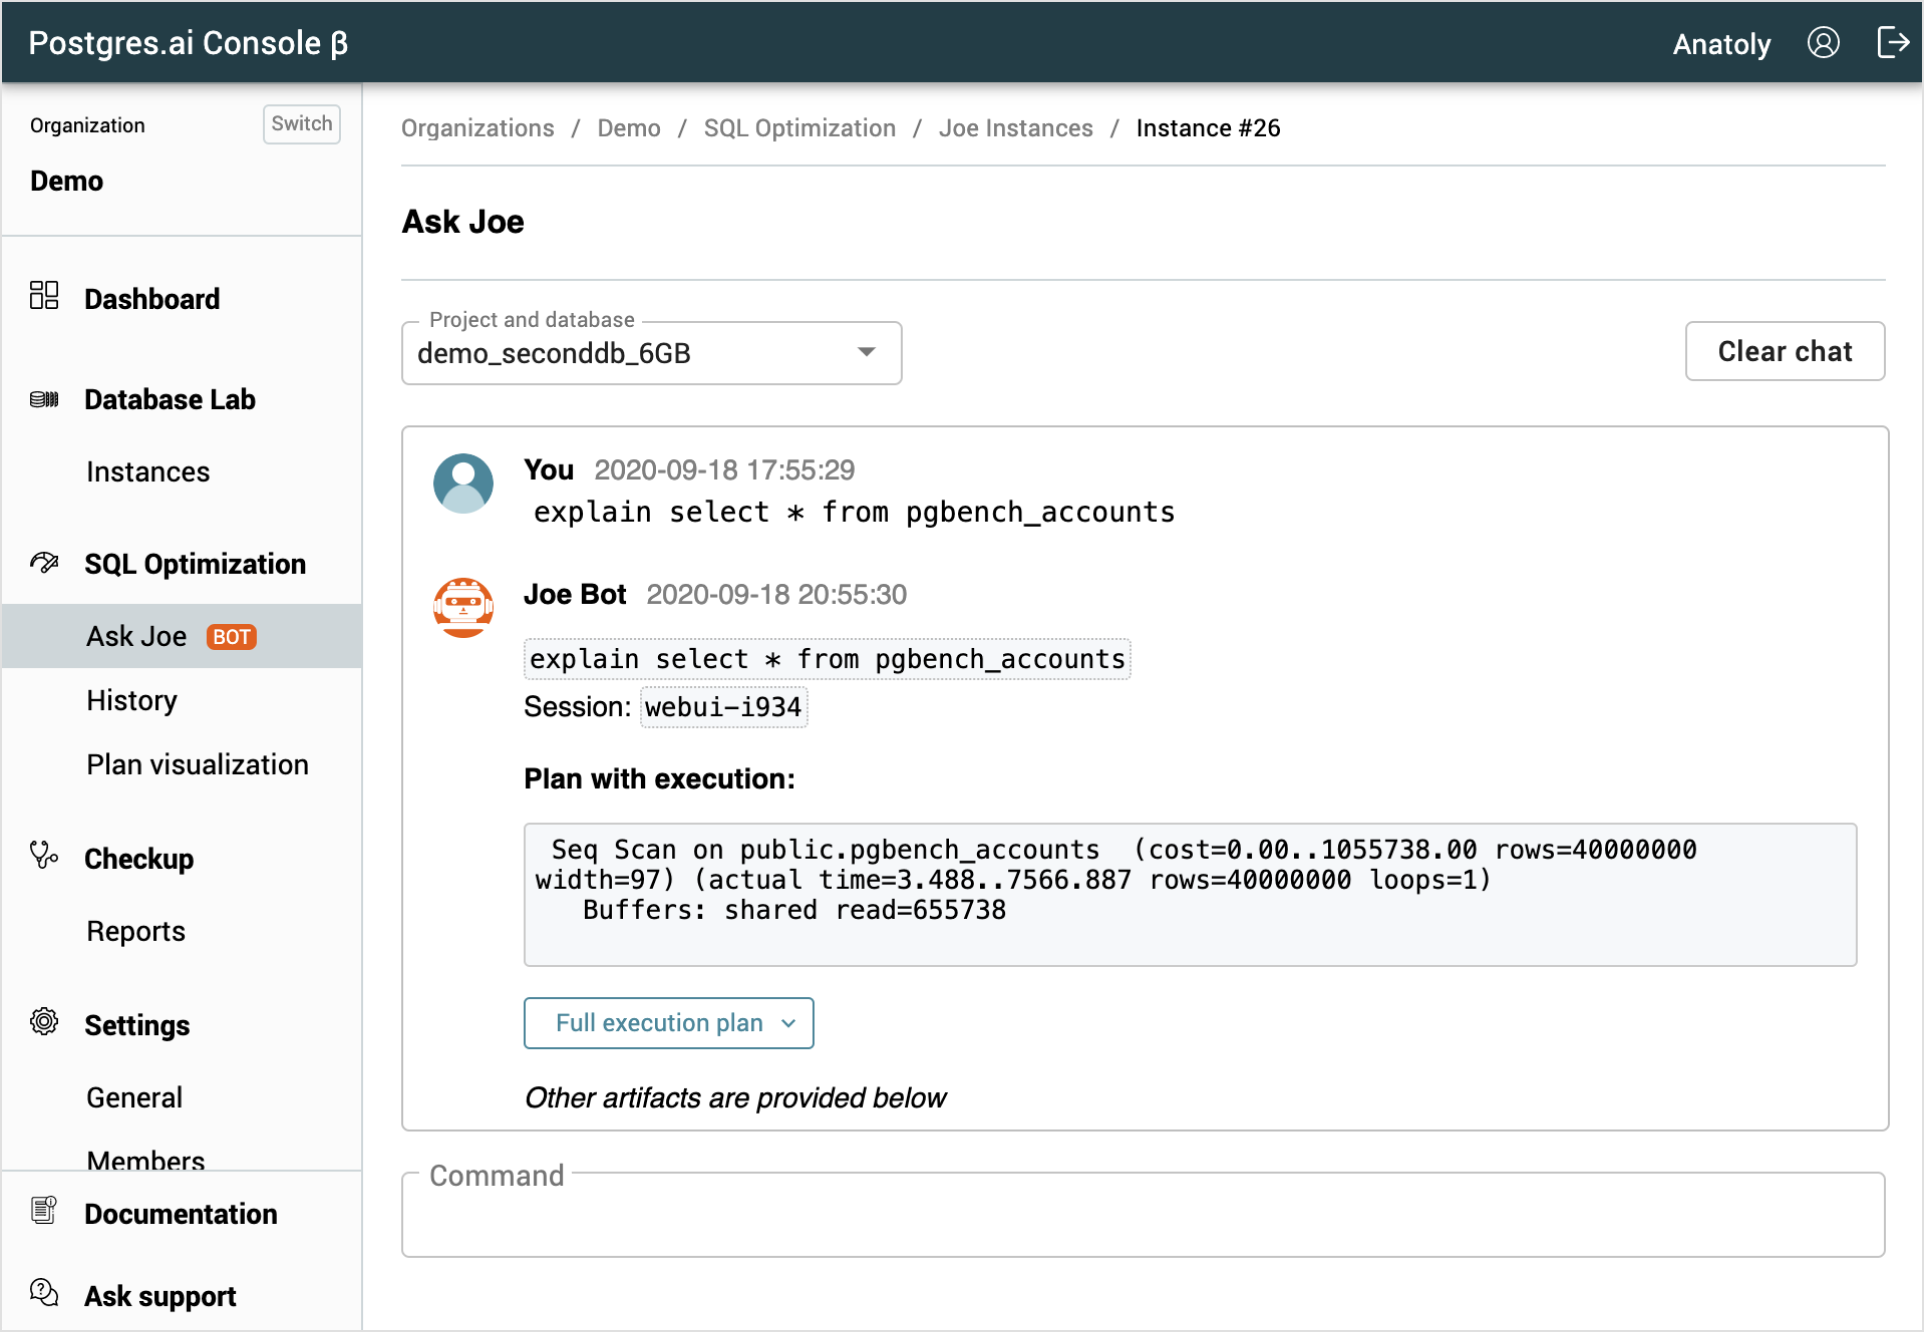
Task: Click the Joe Bot robot avatar
Action: 463,607
